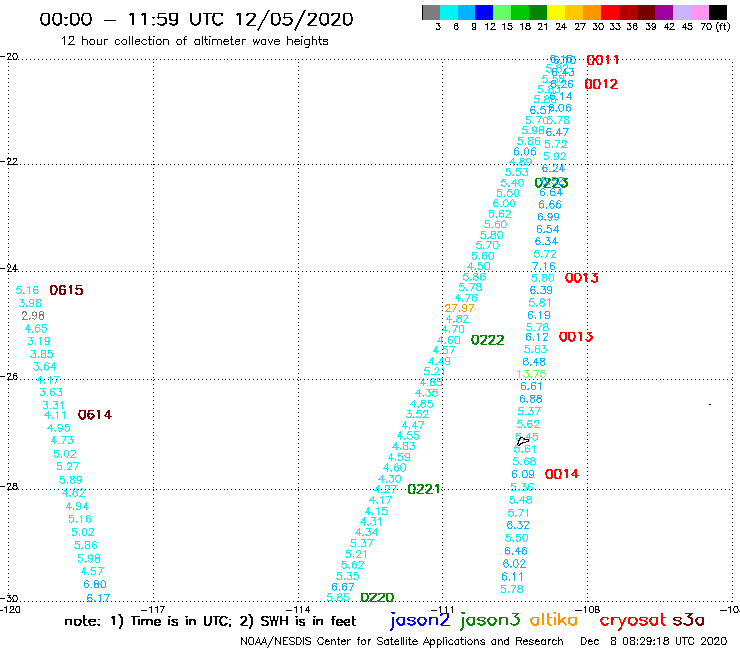Click the dark blue 12 ft legend swatch
740x650 pixels.
tap(484, 13)
